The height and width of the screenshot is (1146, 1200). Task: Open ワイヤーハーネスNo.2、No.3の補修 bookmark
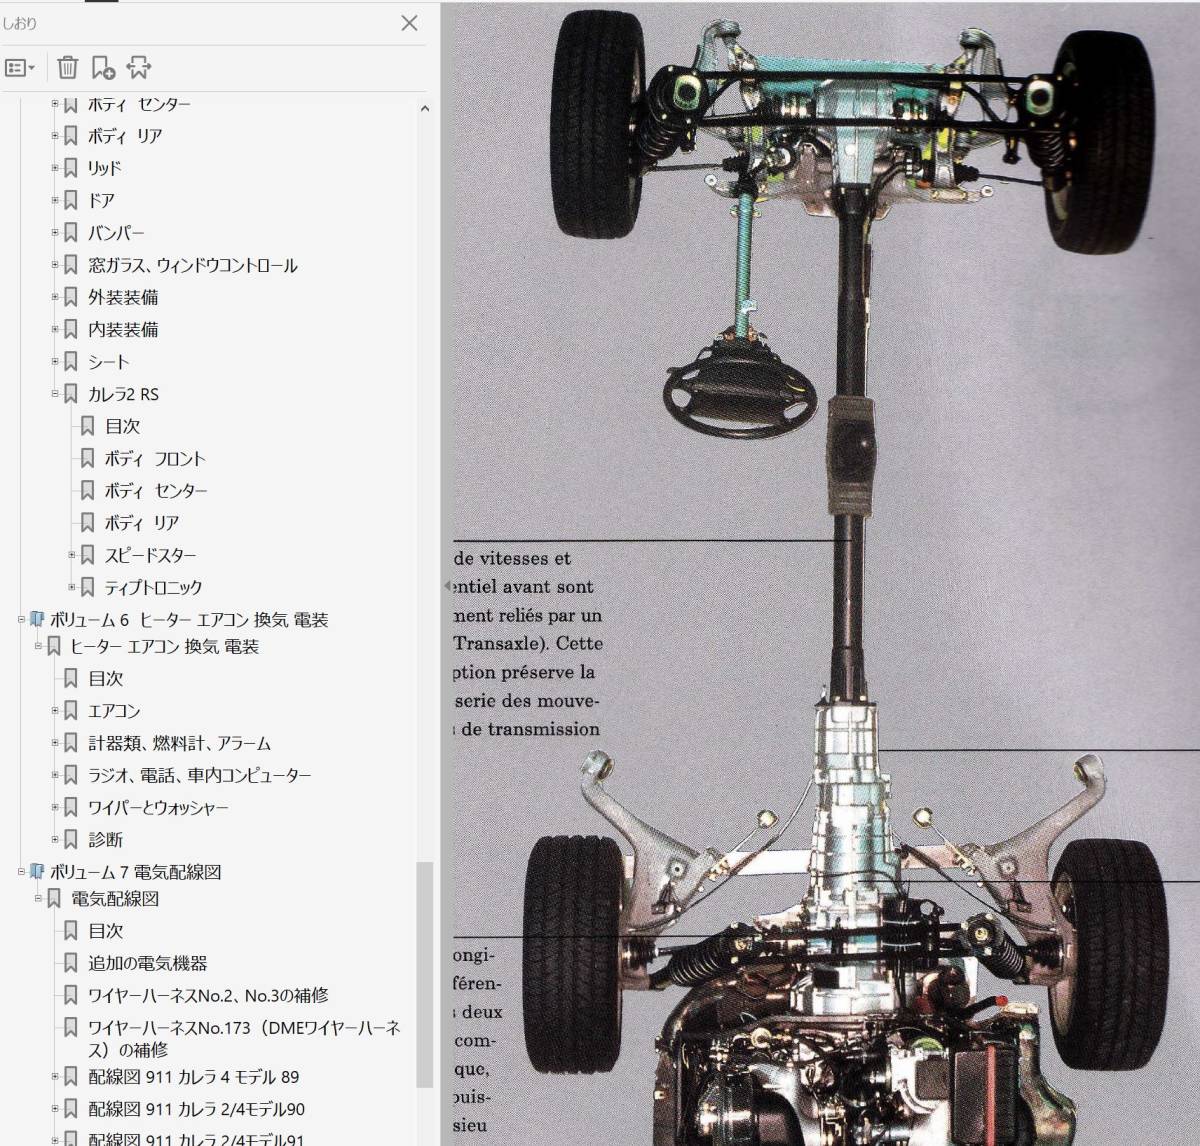[208, 995]
